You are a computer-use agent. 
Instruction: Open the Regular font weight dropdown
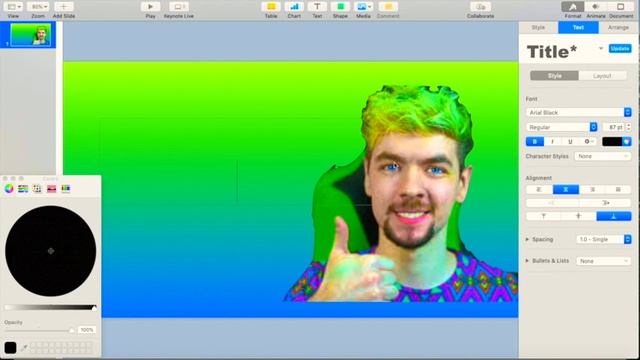click(562, 127)
